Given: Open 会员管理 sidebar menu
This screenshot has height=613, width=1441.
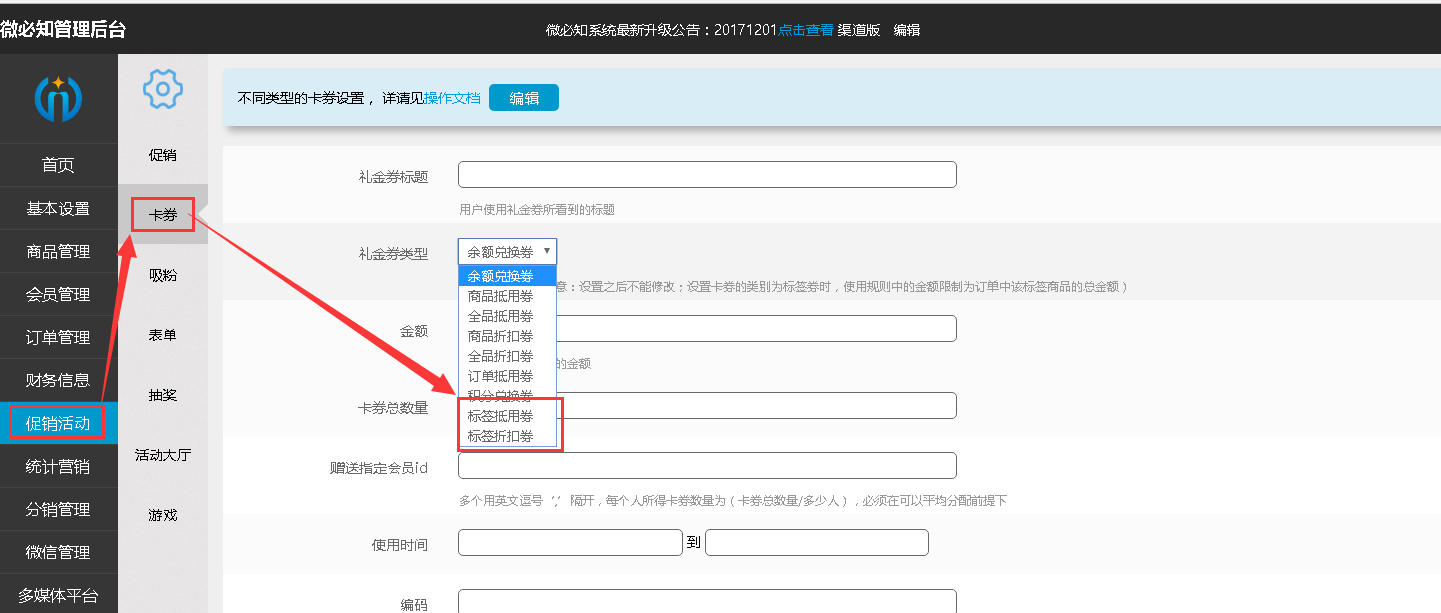Looking at the screenshot, I should click(58, 294).
